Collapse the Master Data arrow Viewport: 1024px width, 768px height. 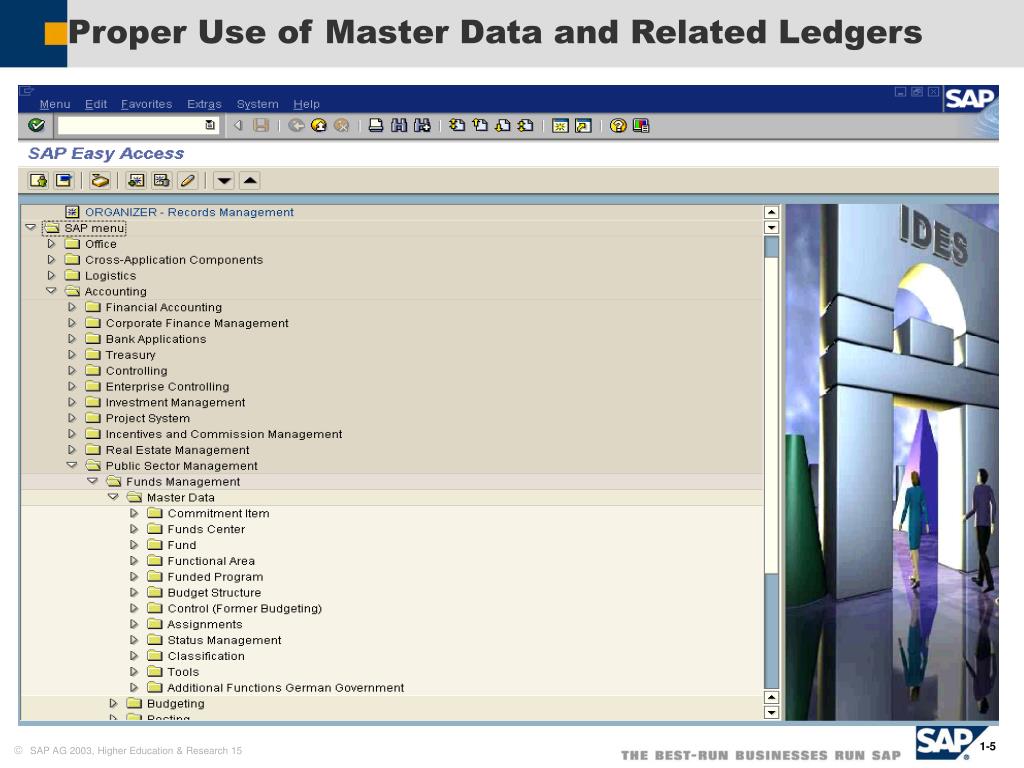113,497
